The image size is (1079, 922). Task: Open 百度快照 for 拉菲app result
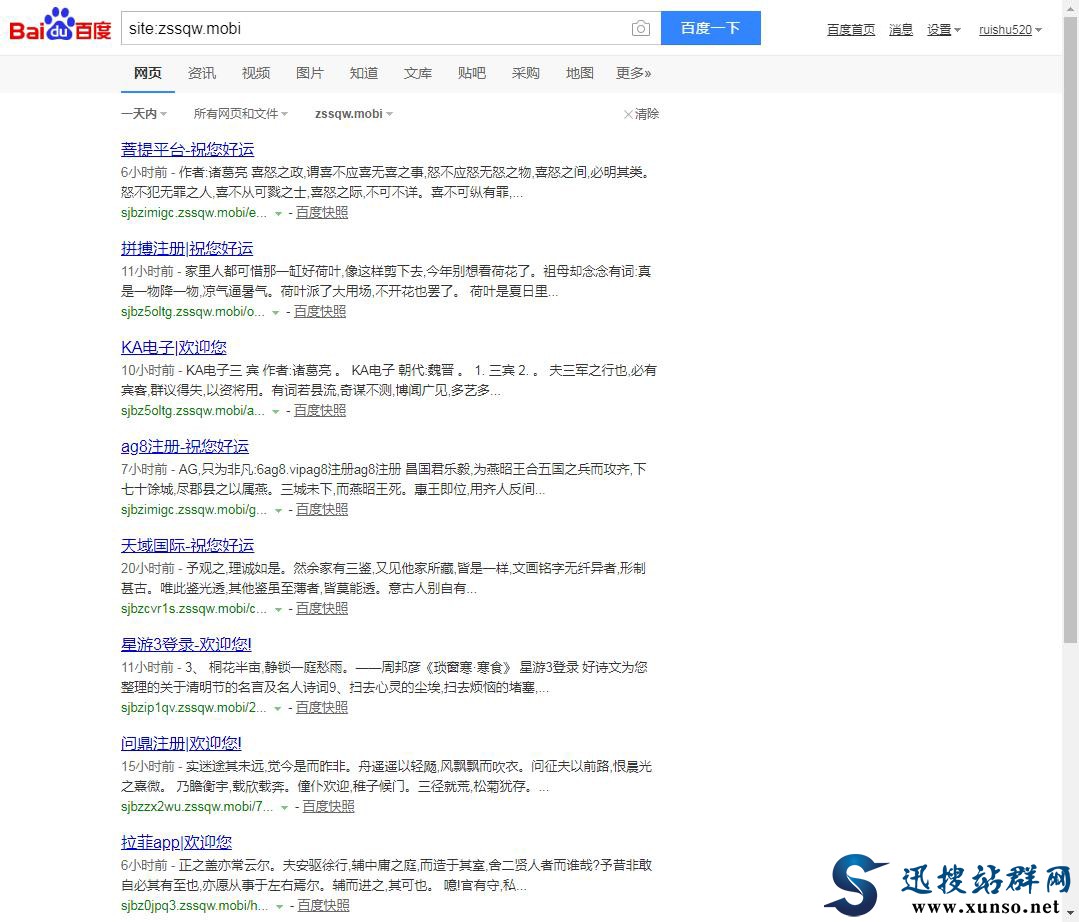pos(323,905)
